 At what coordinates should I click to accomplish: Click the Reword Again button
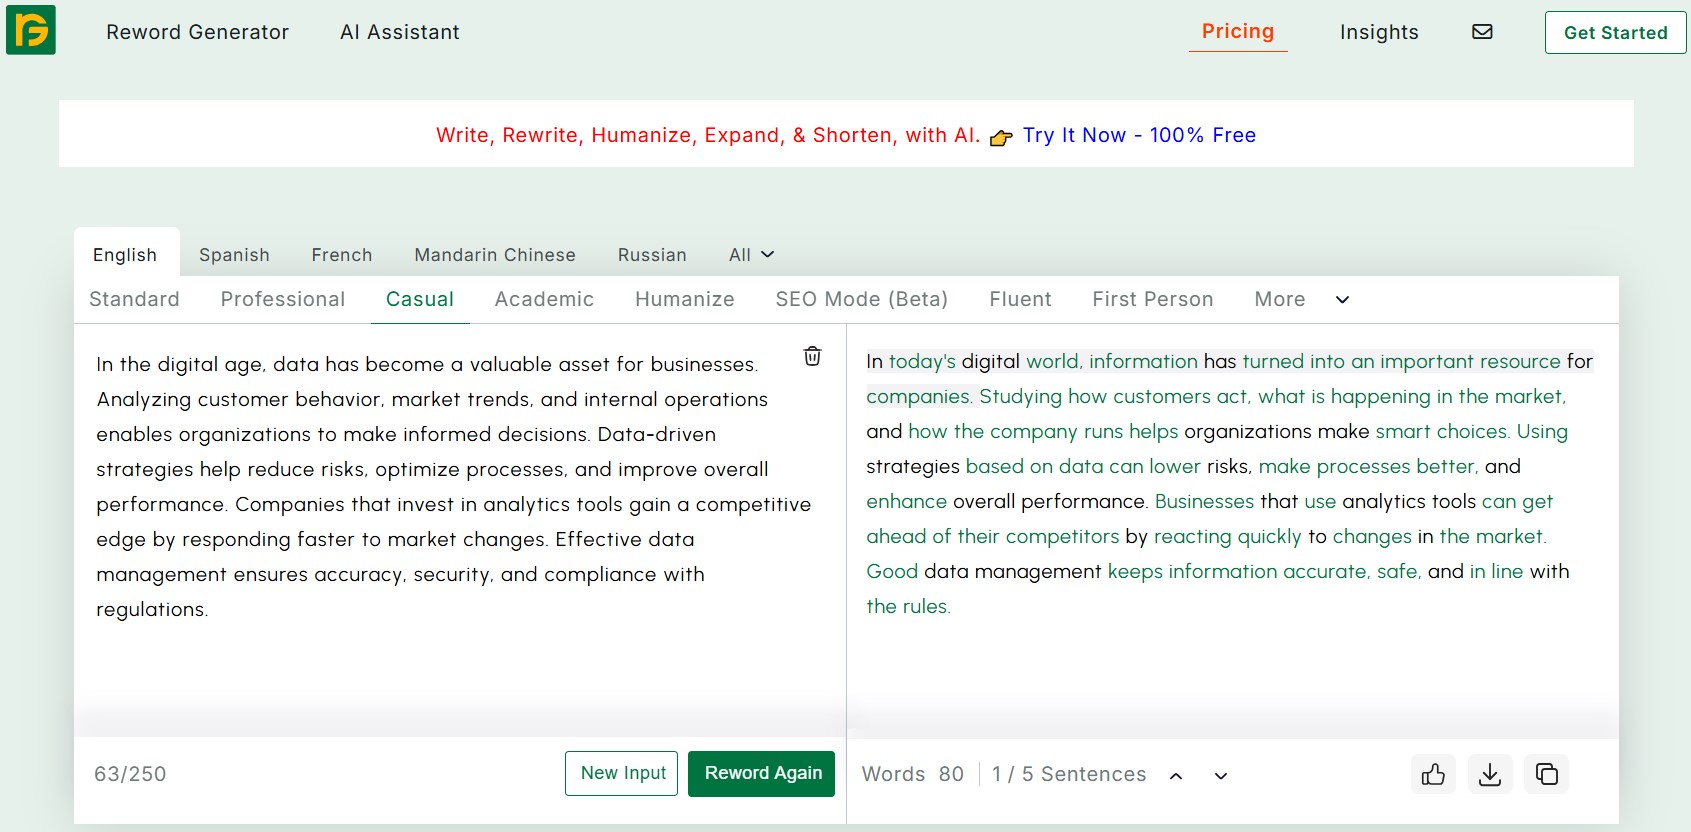click(x=761, y=773)
